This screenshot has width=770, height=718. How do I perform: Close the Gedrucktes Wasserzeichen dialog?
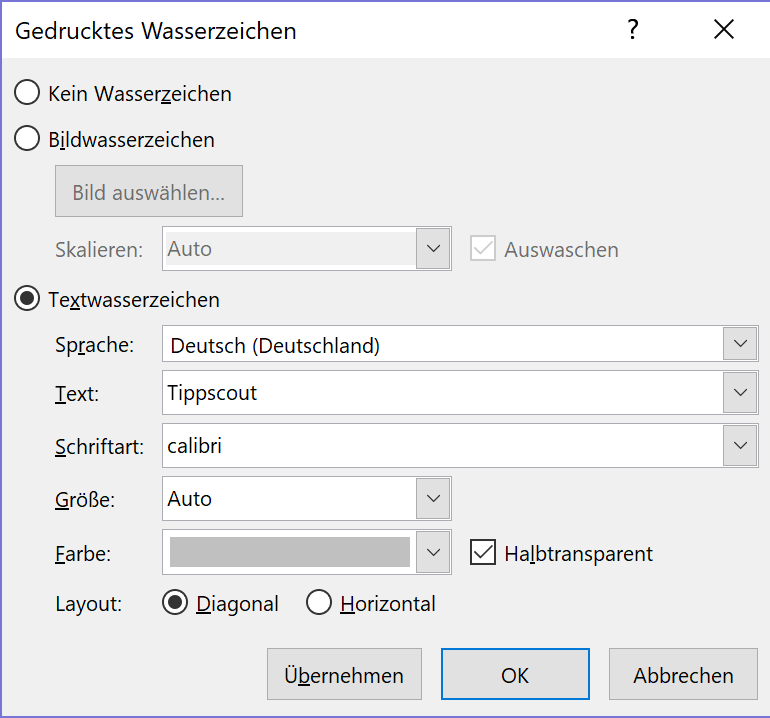(724, 29)
